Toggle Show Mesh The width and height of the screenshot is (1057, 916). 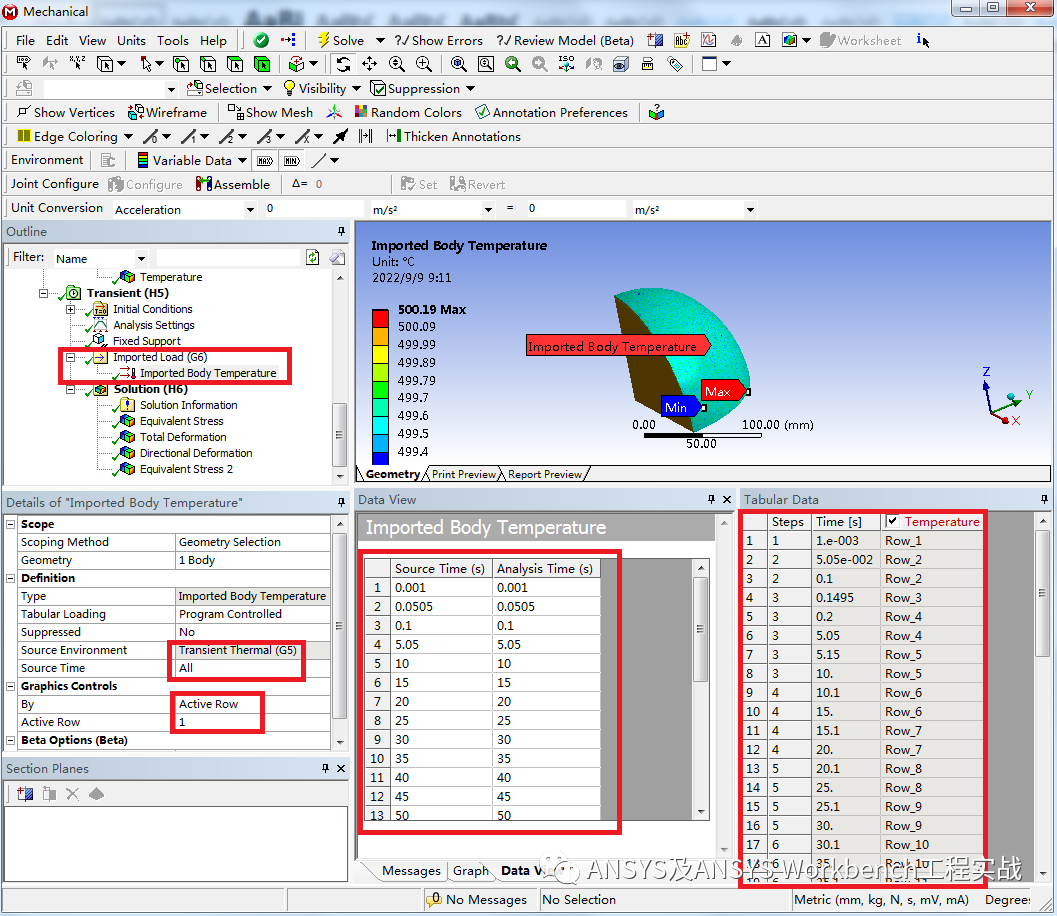coord(270,113)
